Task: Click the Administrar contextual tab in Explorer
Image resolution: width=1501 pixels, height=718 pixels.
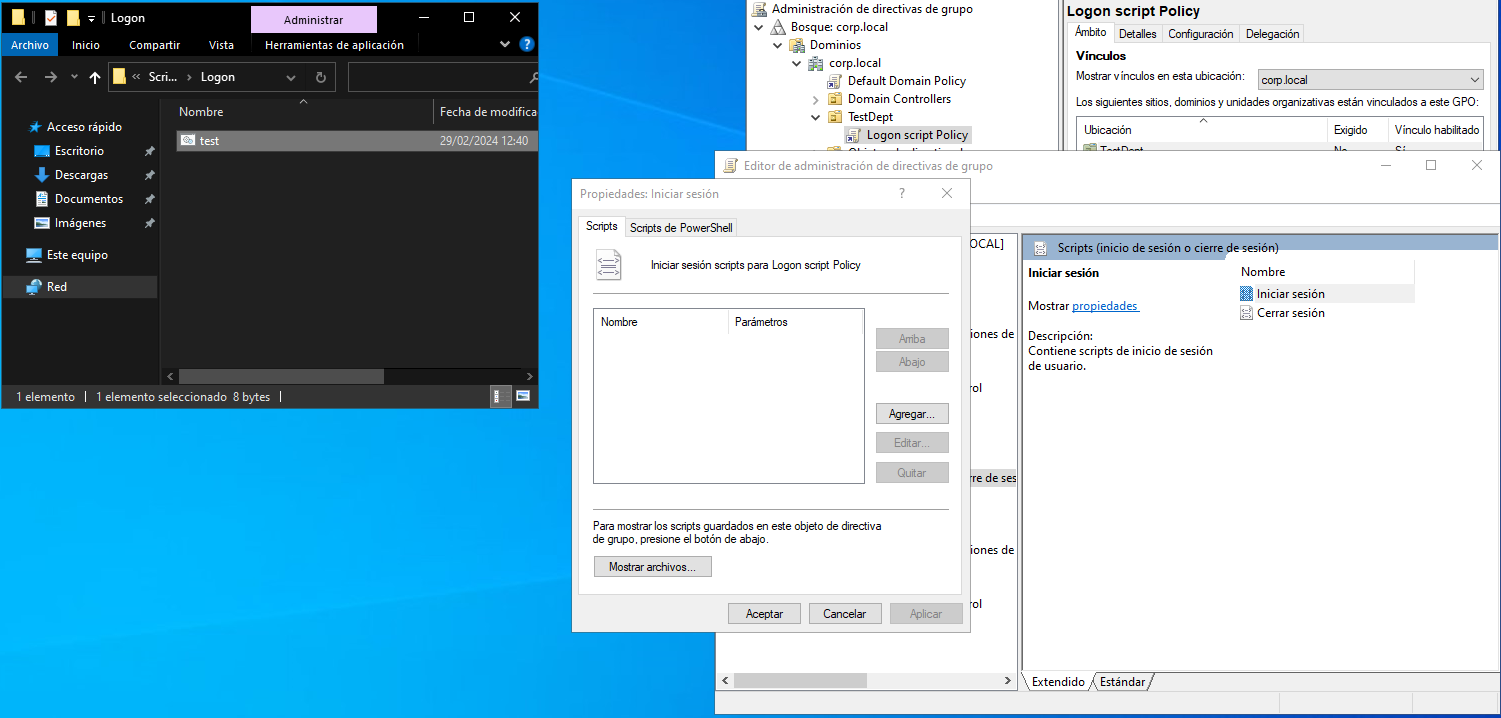Action: (x=314, y=20)
